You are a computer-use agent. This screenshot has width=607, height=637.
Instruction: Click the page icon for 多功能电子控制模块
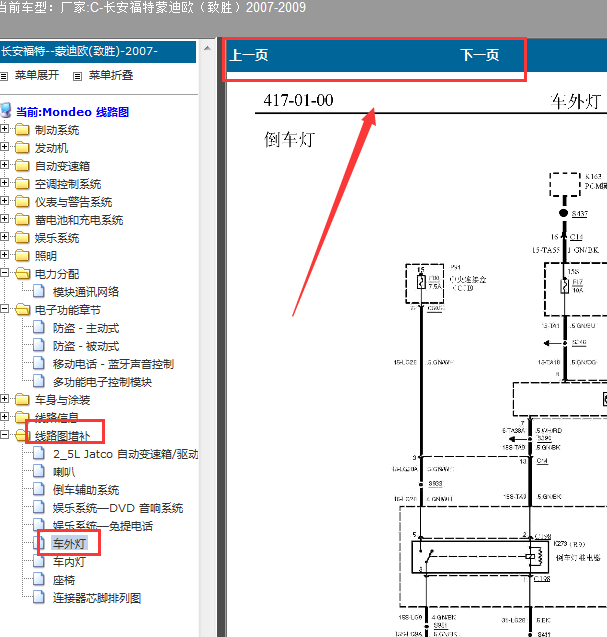pos(39,381)
